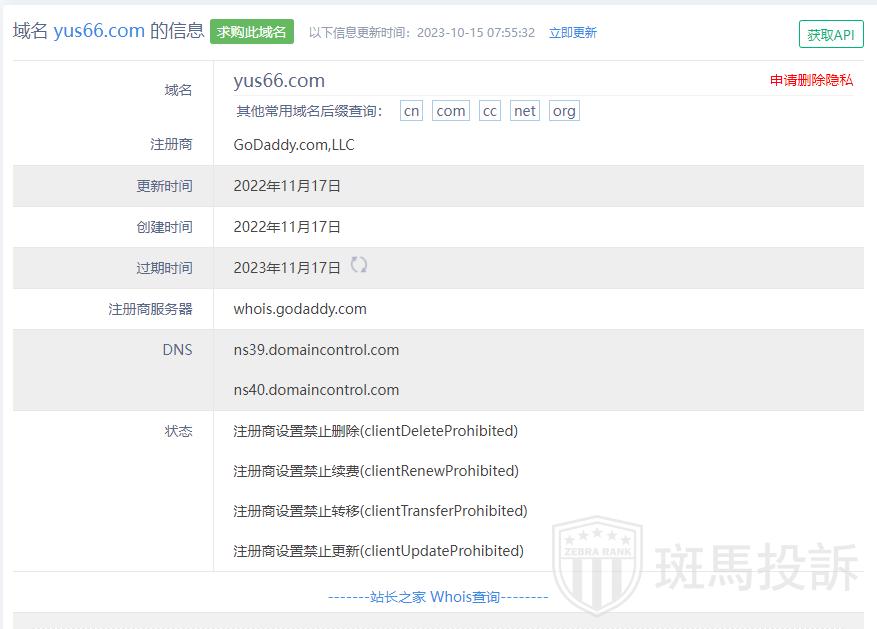Click the yus66.com value in the 域名 row
877x629 pixels.
[279, 81]
